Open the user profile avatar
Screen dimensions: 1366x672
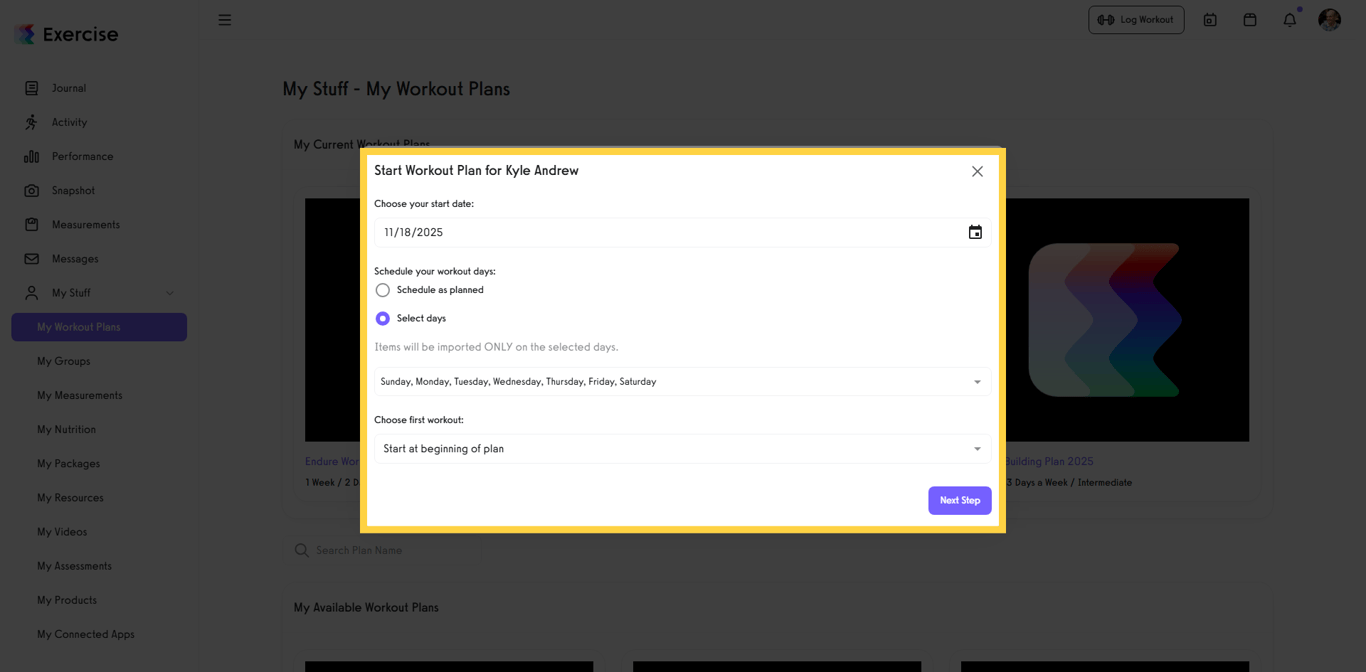tap(1329, 20)
